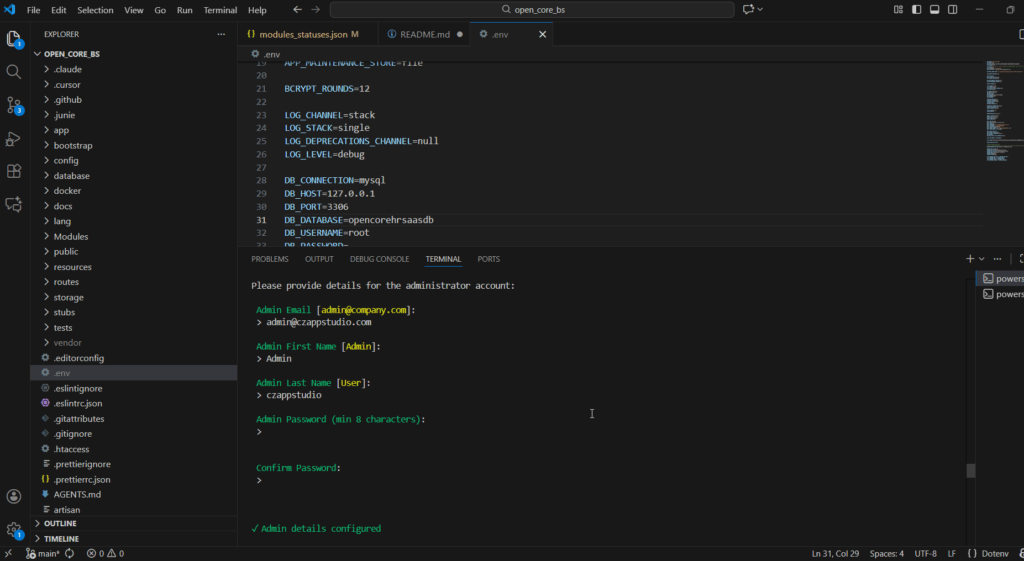Expand the TIMELINE section
Viewport: 1024px width, 561px height.
point(61,538)
